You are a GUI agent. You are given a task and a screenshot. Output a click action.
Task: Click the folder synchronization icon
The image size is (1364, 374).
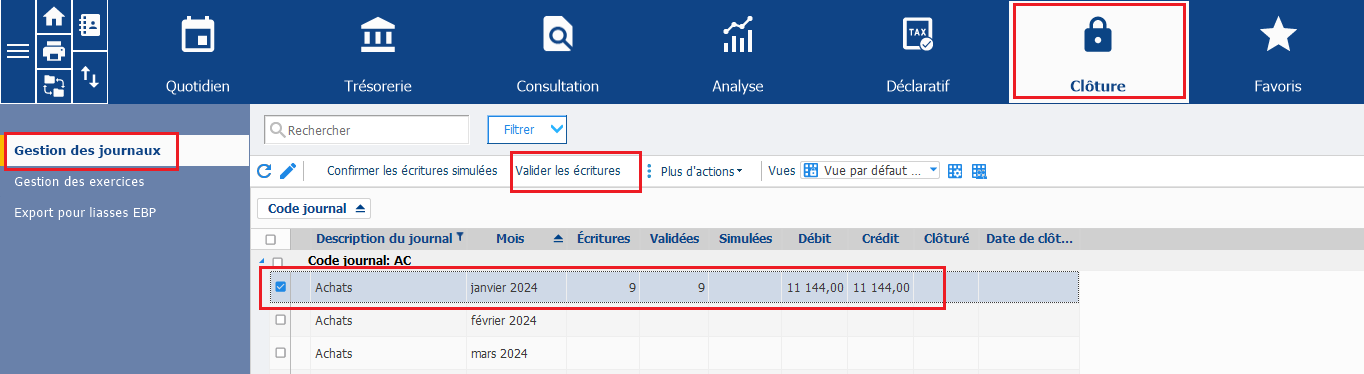pos(54,86)
